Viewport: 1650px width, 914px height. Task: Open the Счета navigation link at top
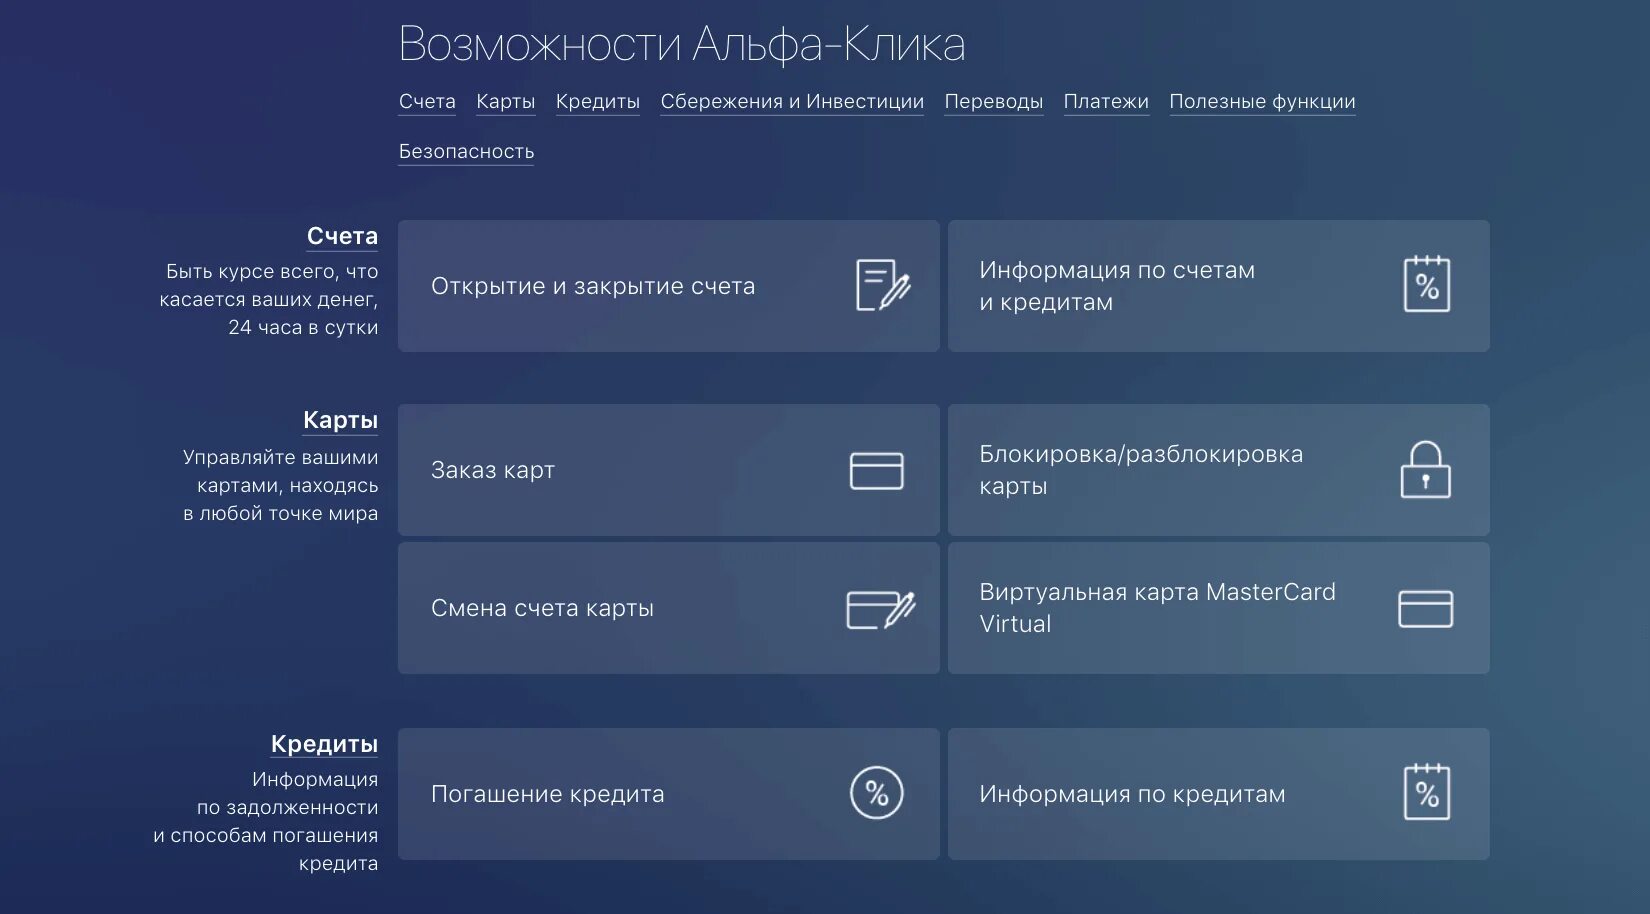[427, 102]
